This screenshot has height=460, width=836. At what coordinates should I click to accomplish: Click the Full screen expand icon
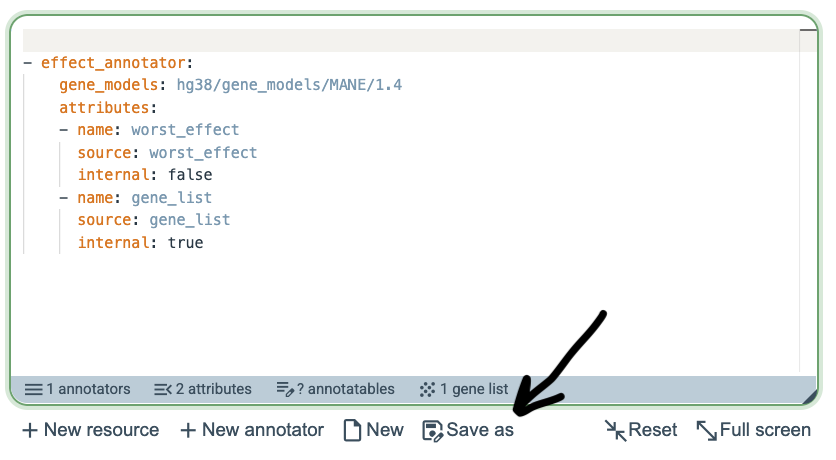707,430
